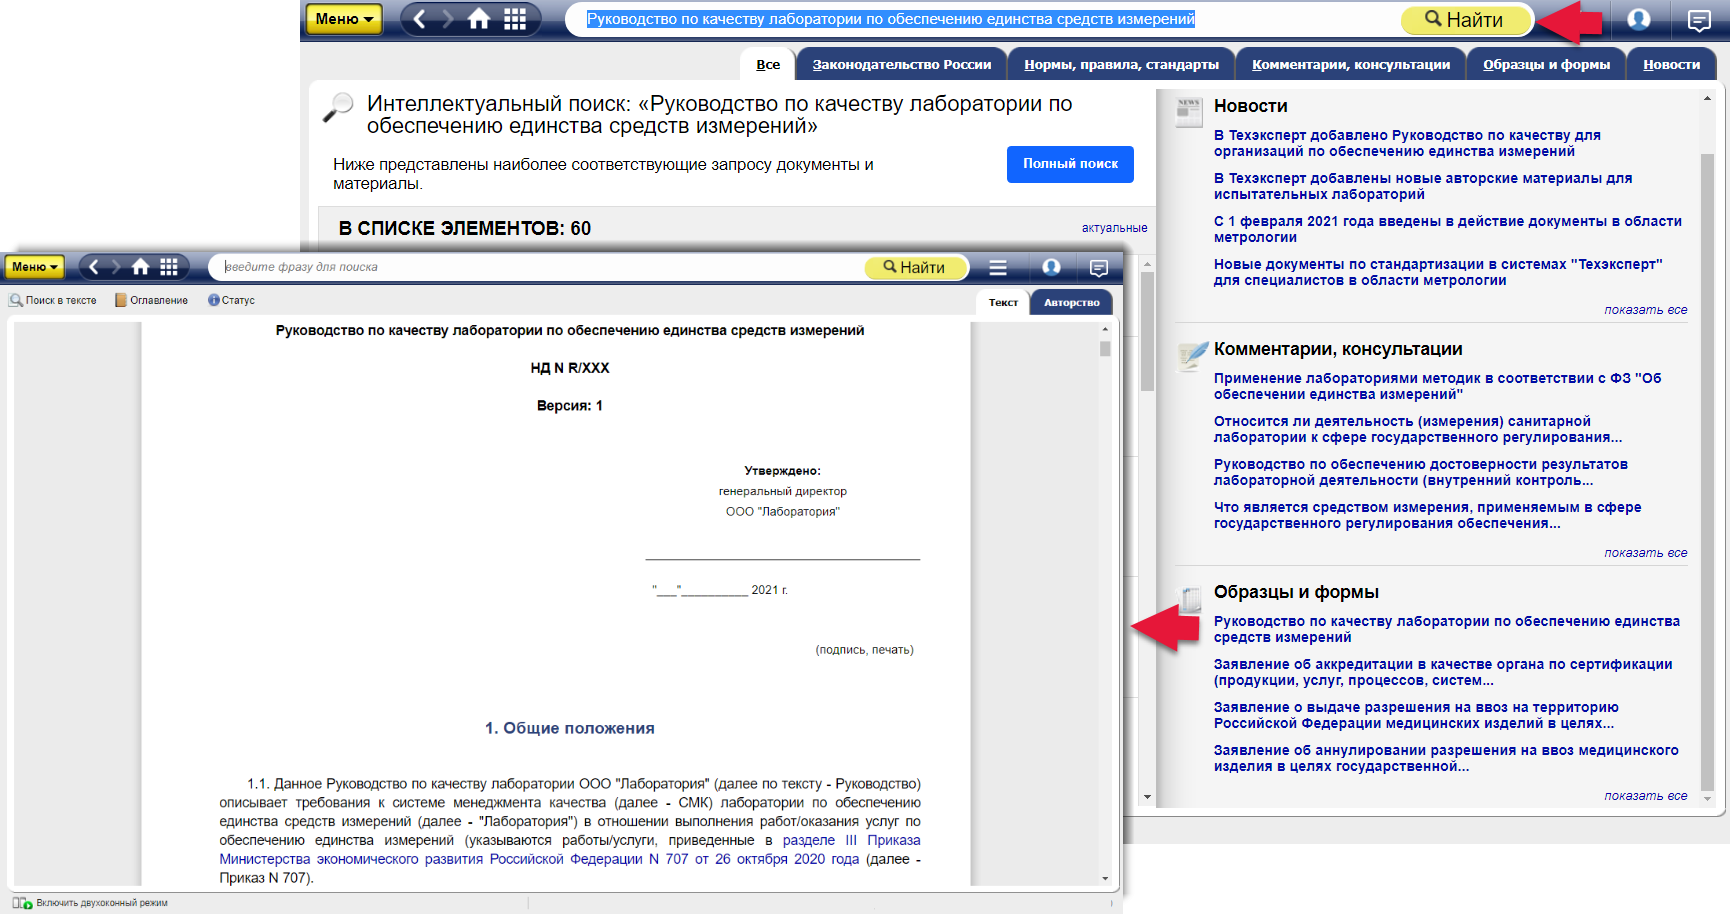The width and height of the screenshot is (1730, 914).
Task: Switch to the Законодательство России tab
Action: 902,64
